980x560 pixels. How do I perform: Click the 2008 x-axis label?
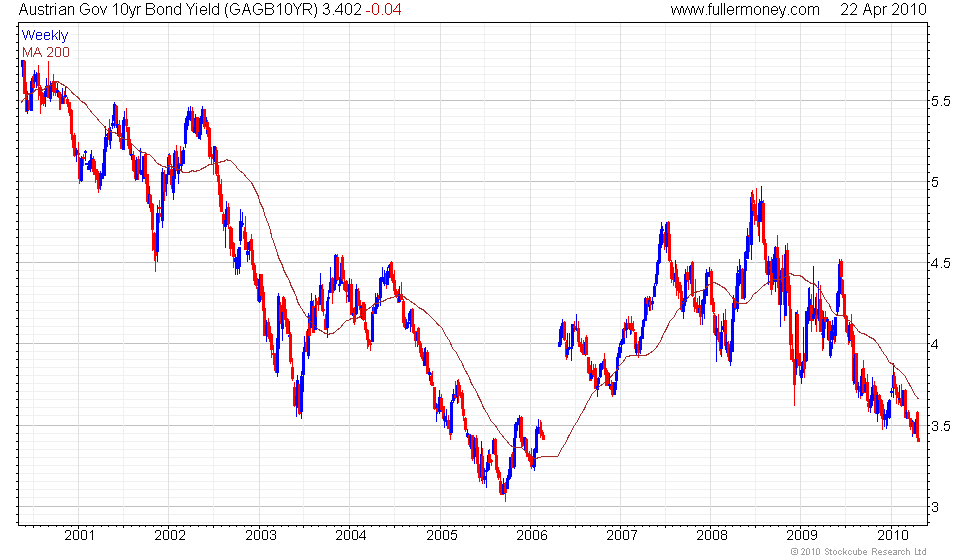[x=712, y=535]
